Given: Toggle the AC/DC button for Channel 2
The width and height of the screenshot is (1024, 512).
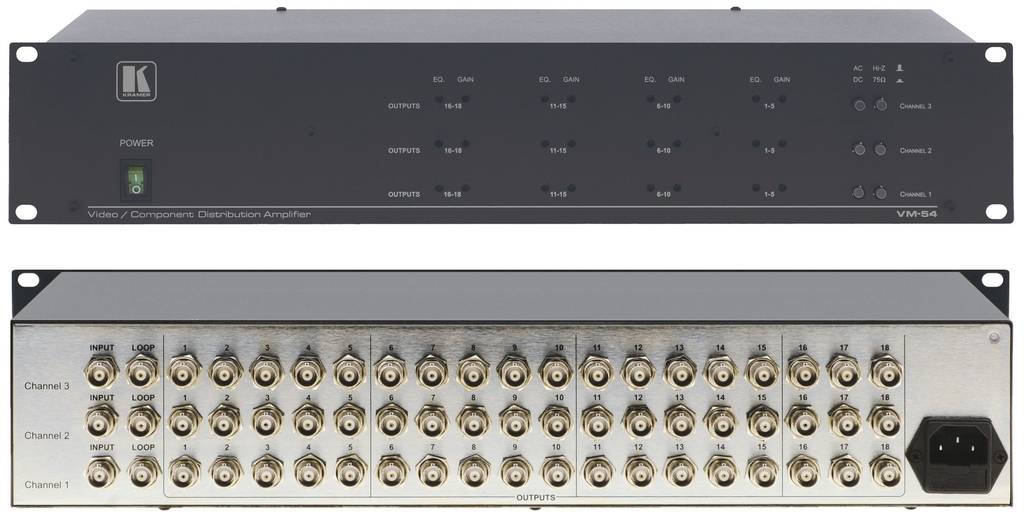Looking at the screenshot, I should point(859,150).
